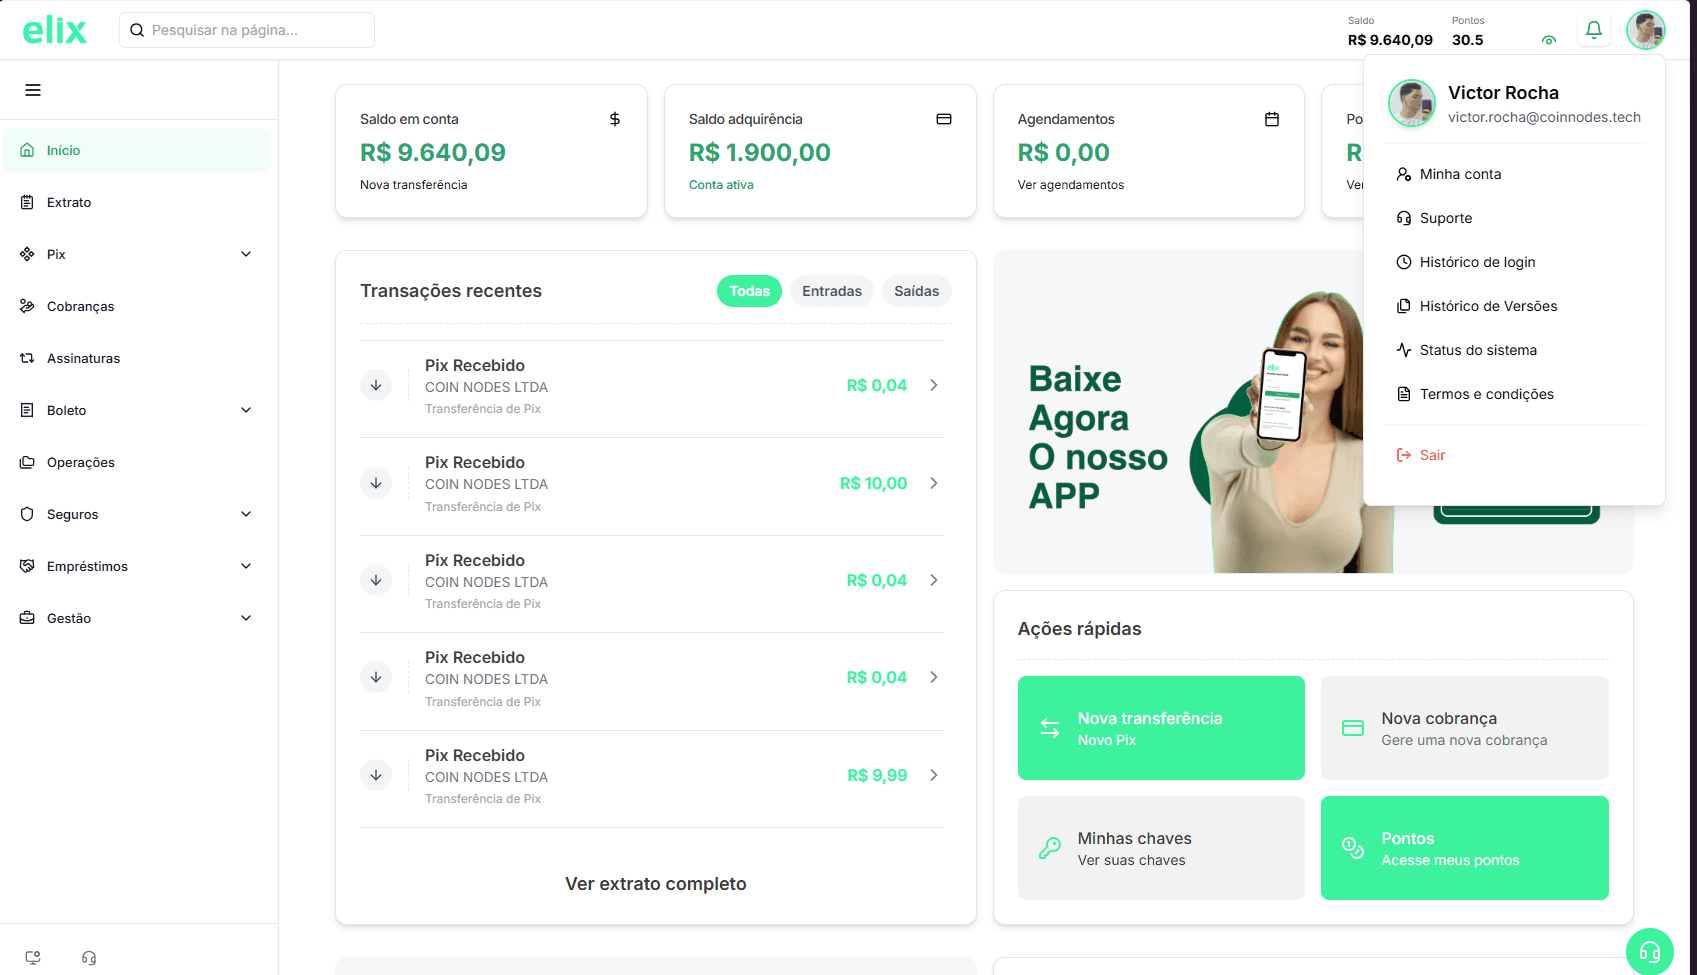Click the Sair logout icon

click(x=1404, y=455)
